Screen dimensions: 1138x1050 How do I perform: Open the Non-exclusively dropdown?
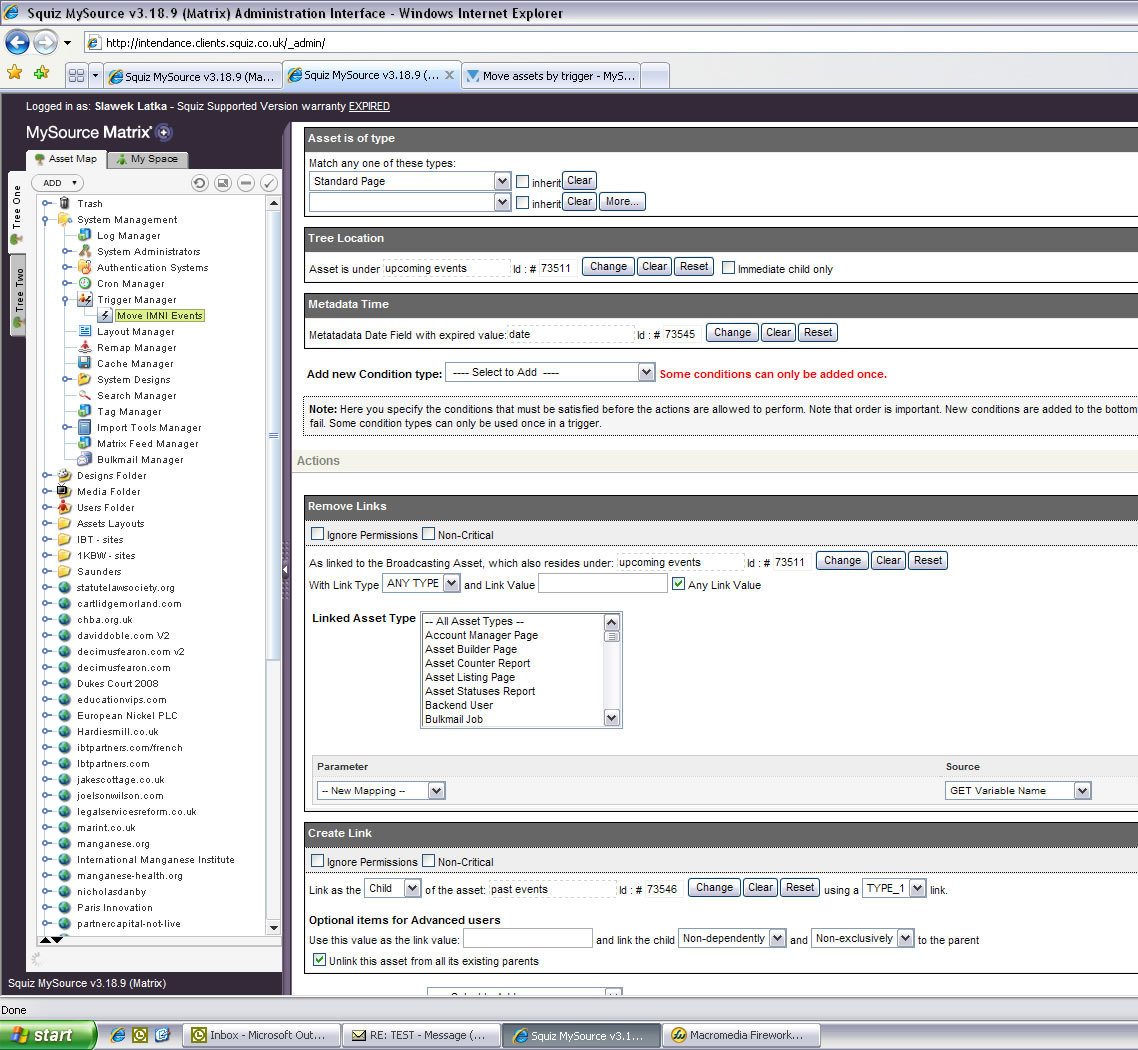[862, 938]
